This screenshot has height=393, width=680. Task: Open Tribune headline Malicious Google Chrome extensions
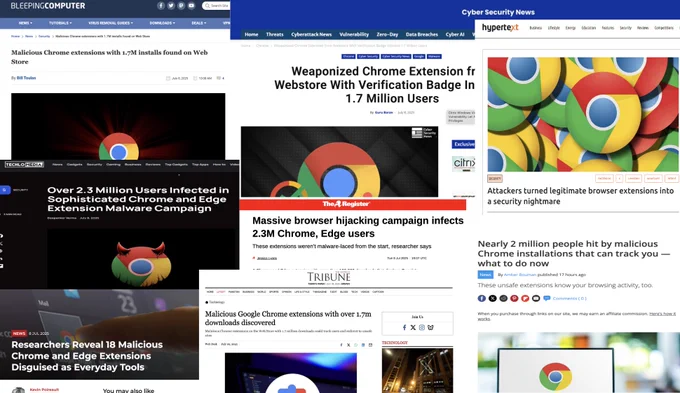coord(288,318)
